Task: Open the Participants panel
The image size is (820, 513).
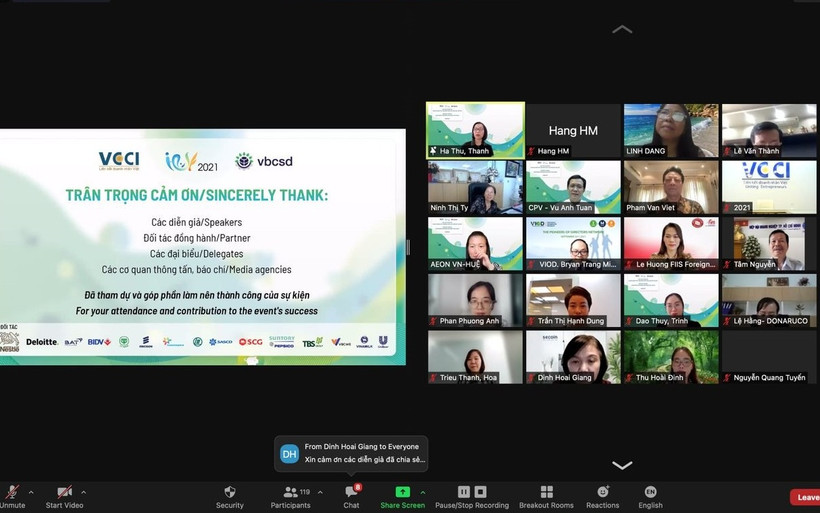Action: coord(290,493)
